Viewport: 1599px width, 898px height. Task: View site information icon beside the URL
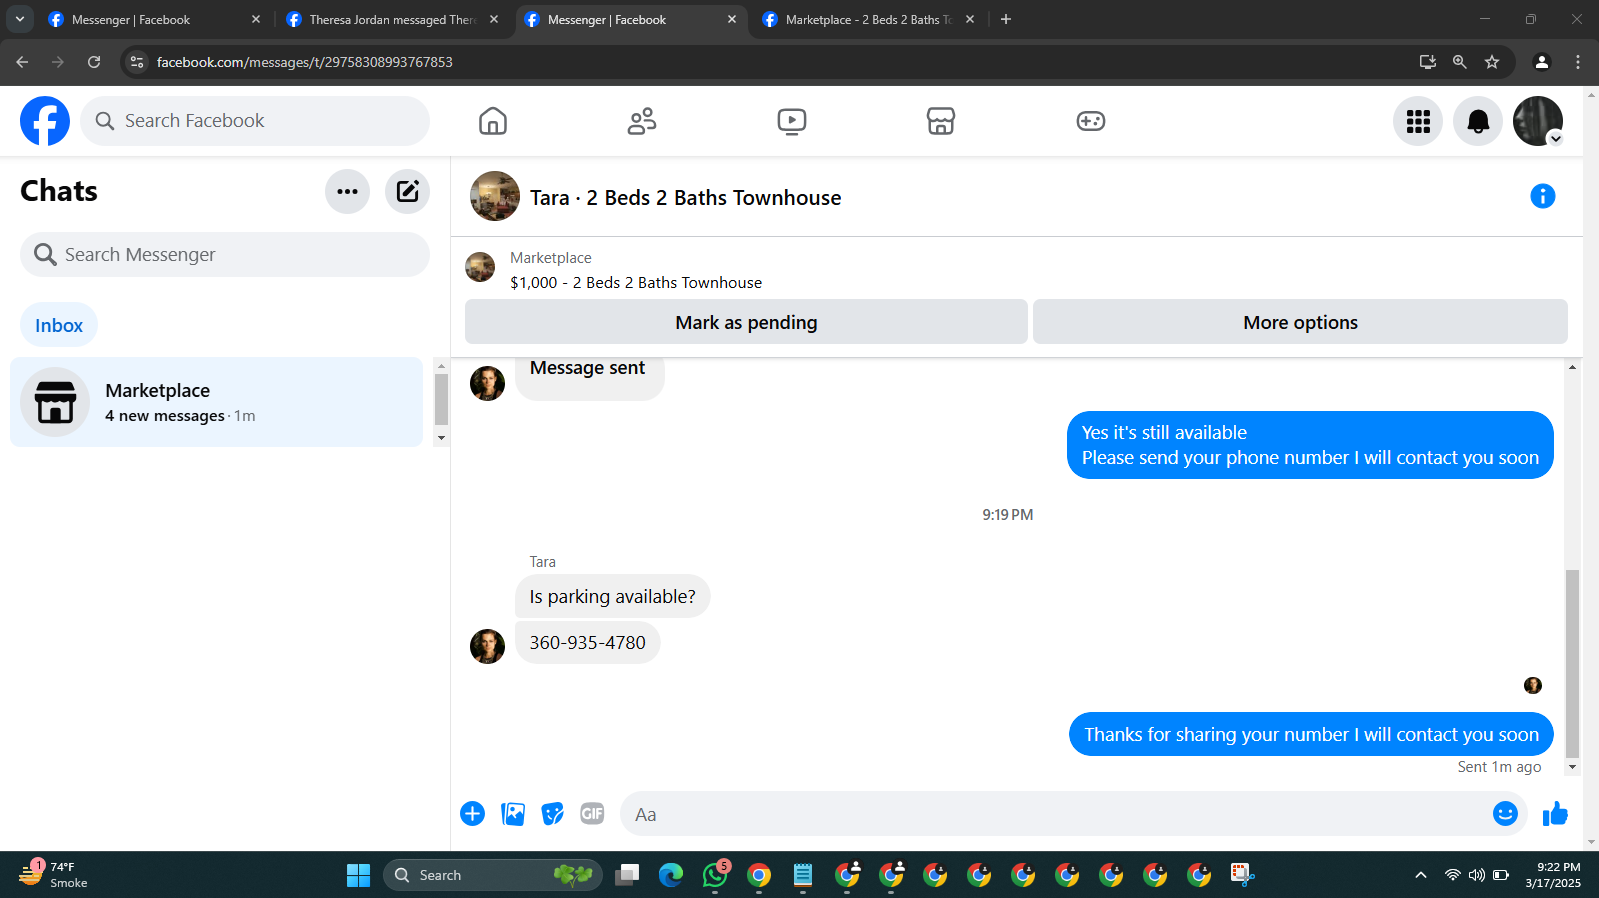point(137,62)
